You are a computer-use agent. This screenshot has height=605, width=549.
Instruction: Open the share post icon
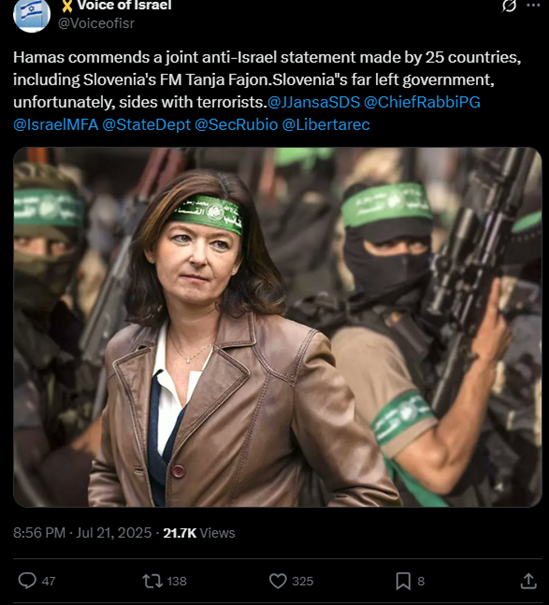click(529, 581)
